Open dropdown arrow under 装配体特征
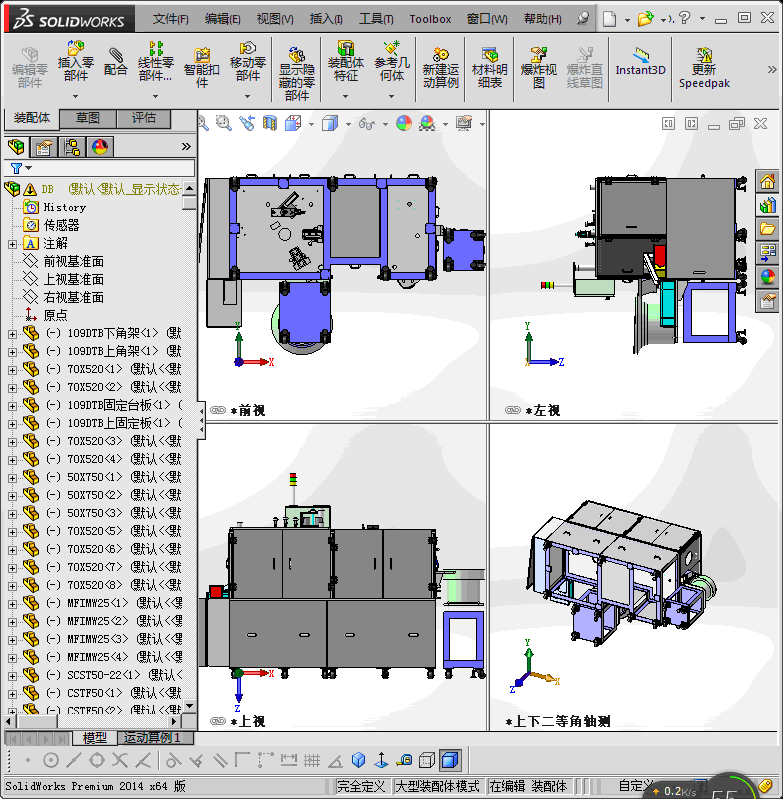Screen dimensions: 783x799 point(345,96)
